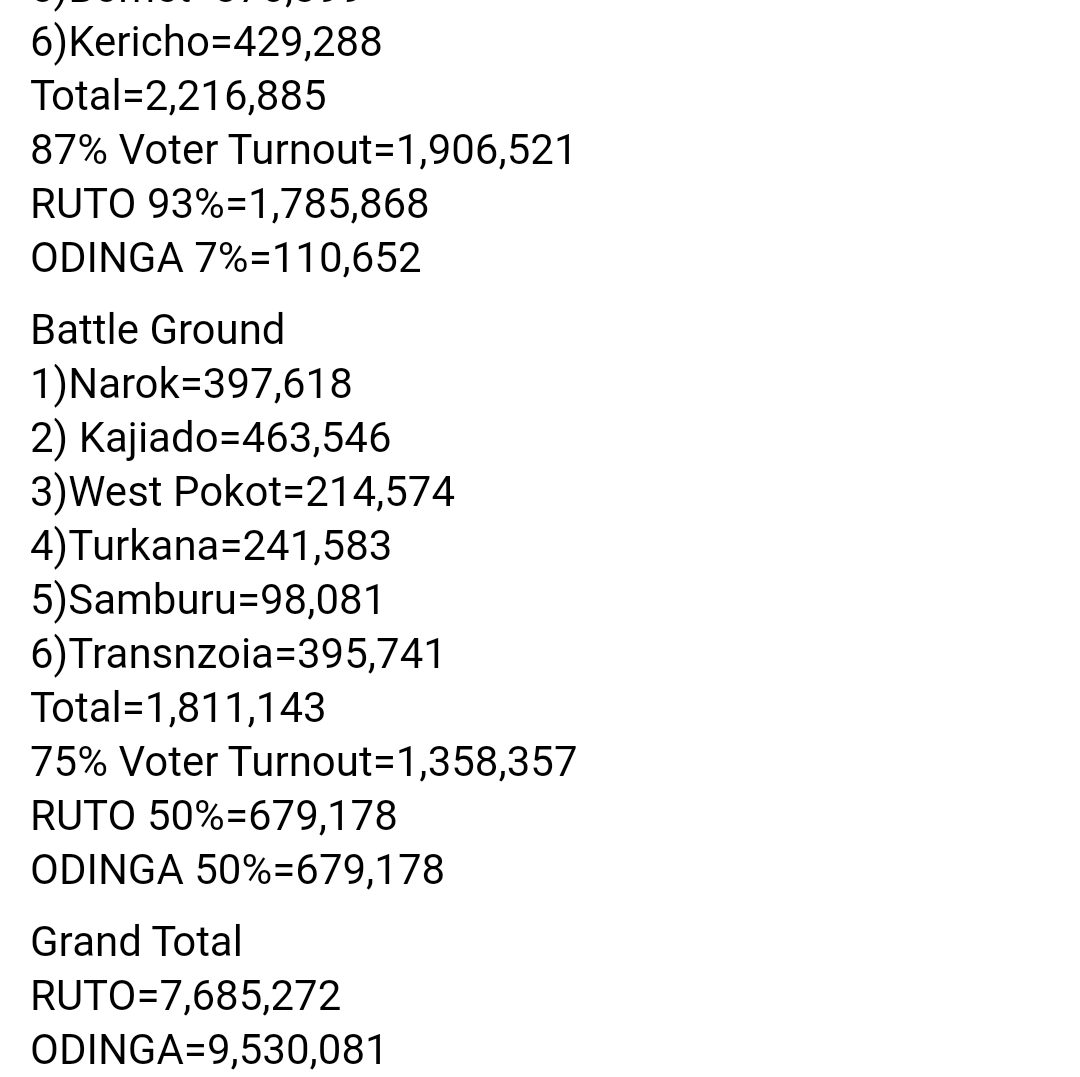Select the 87% Voter Turnout line
This screenshot has width=1080, height=1077.
(303, 150)
